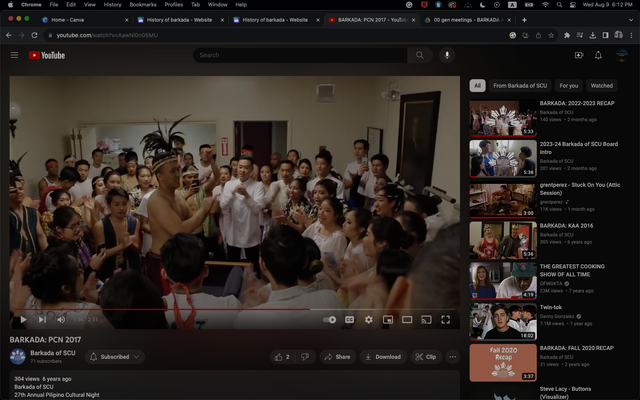Like the video with thumbs up

281,357
